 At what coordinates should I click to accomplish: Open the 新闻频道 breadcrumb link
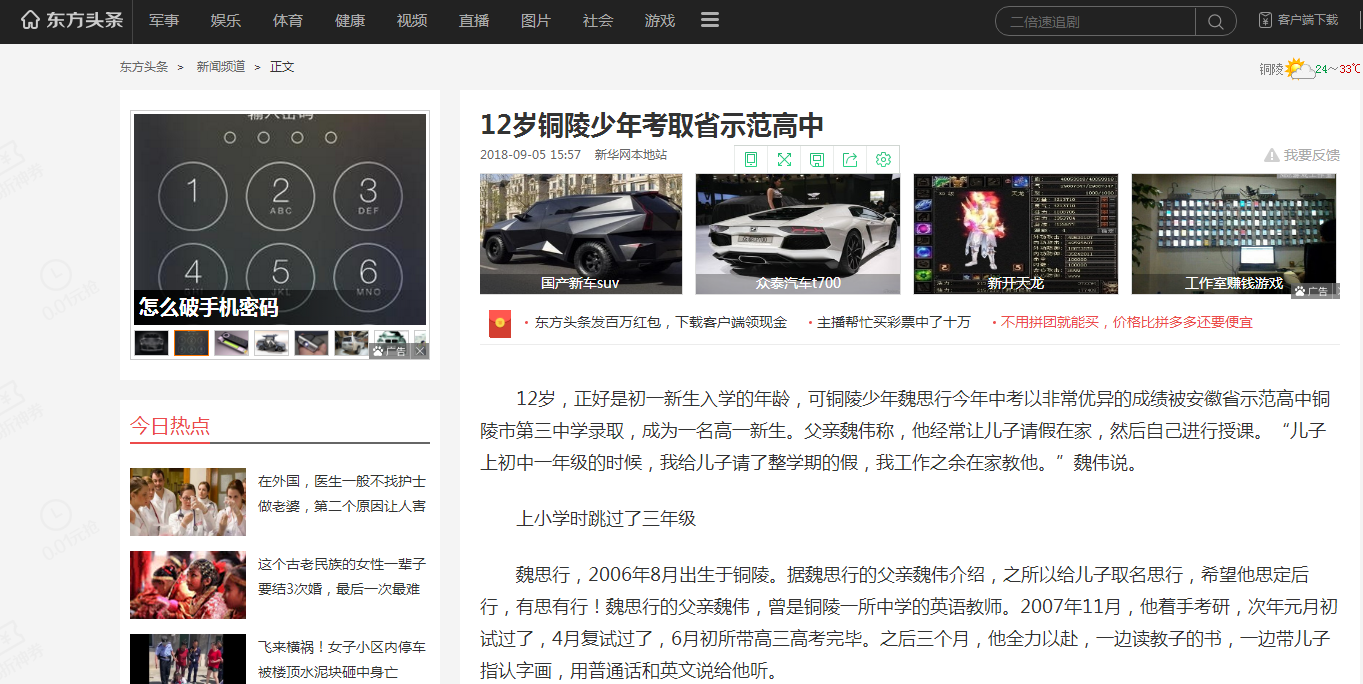tap(220, 67)
